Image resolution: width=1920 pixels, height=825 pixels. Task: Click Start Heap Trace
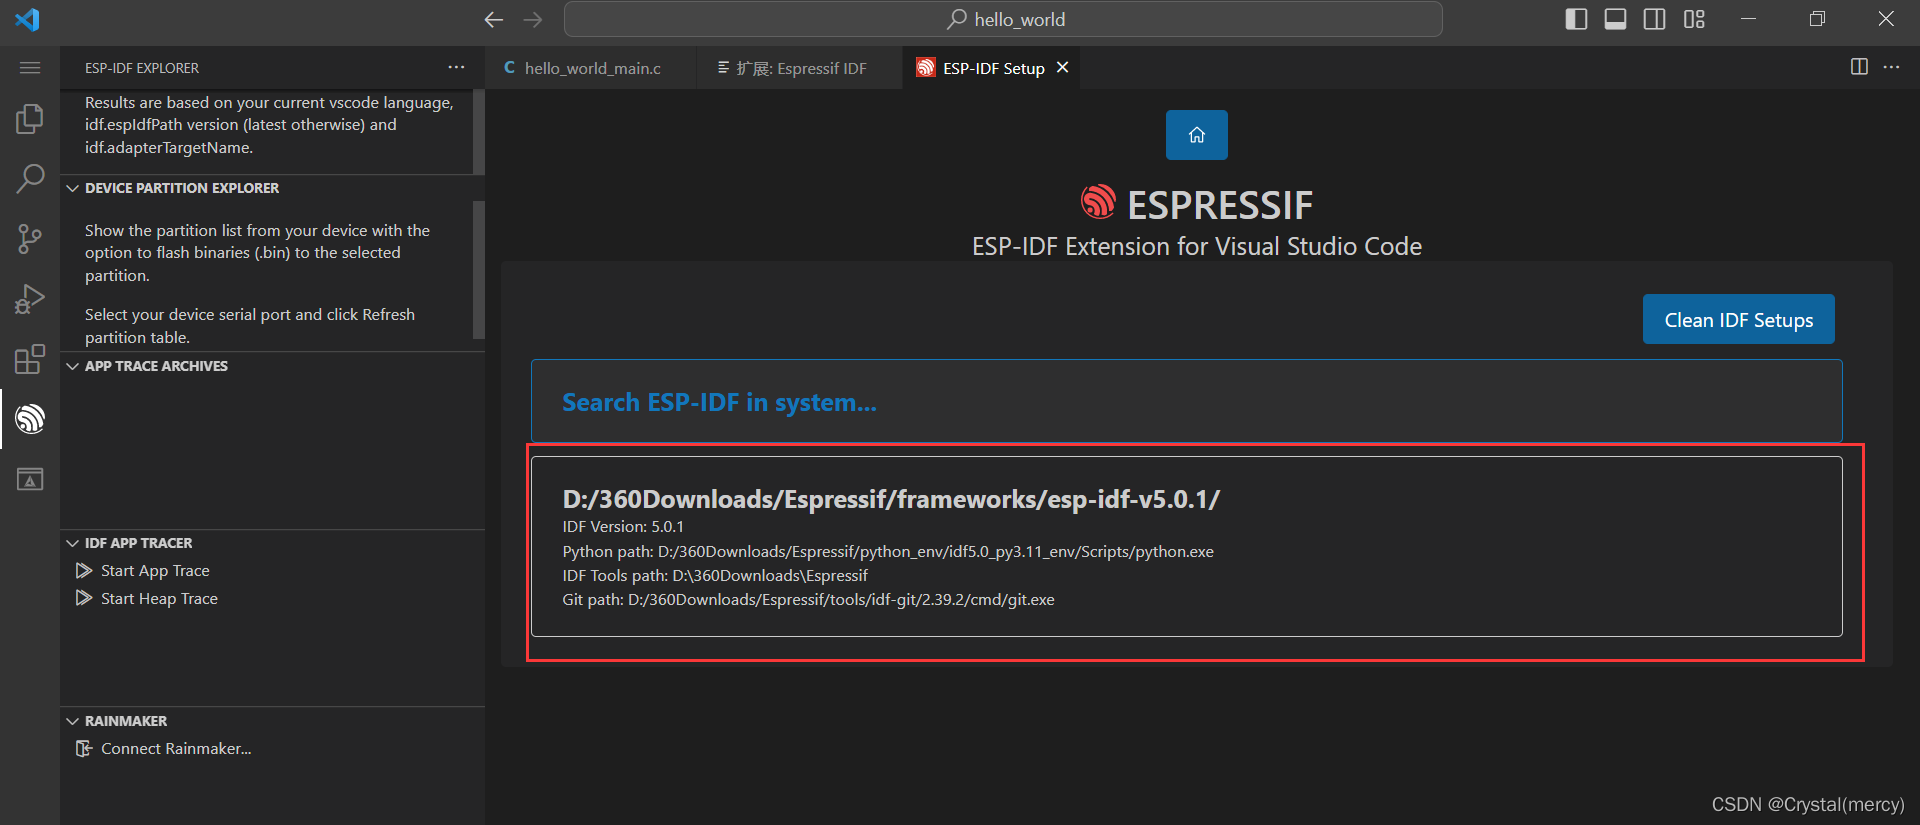pyautogui.click(x=159, y=599)
